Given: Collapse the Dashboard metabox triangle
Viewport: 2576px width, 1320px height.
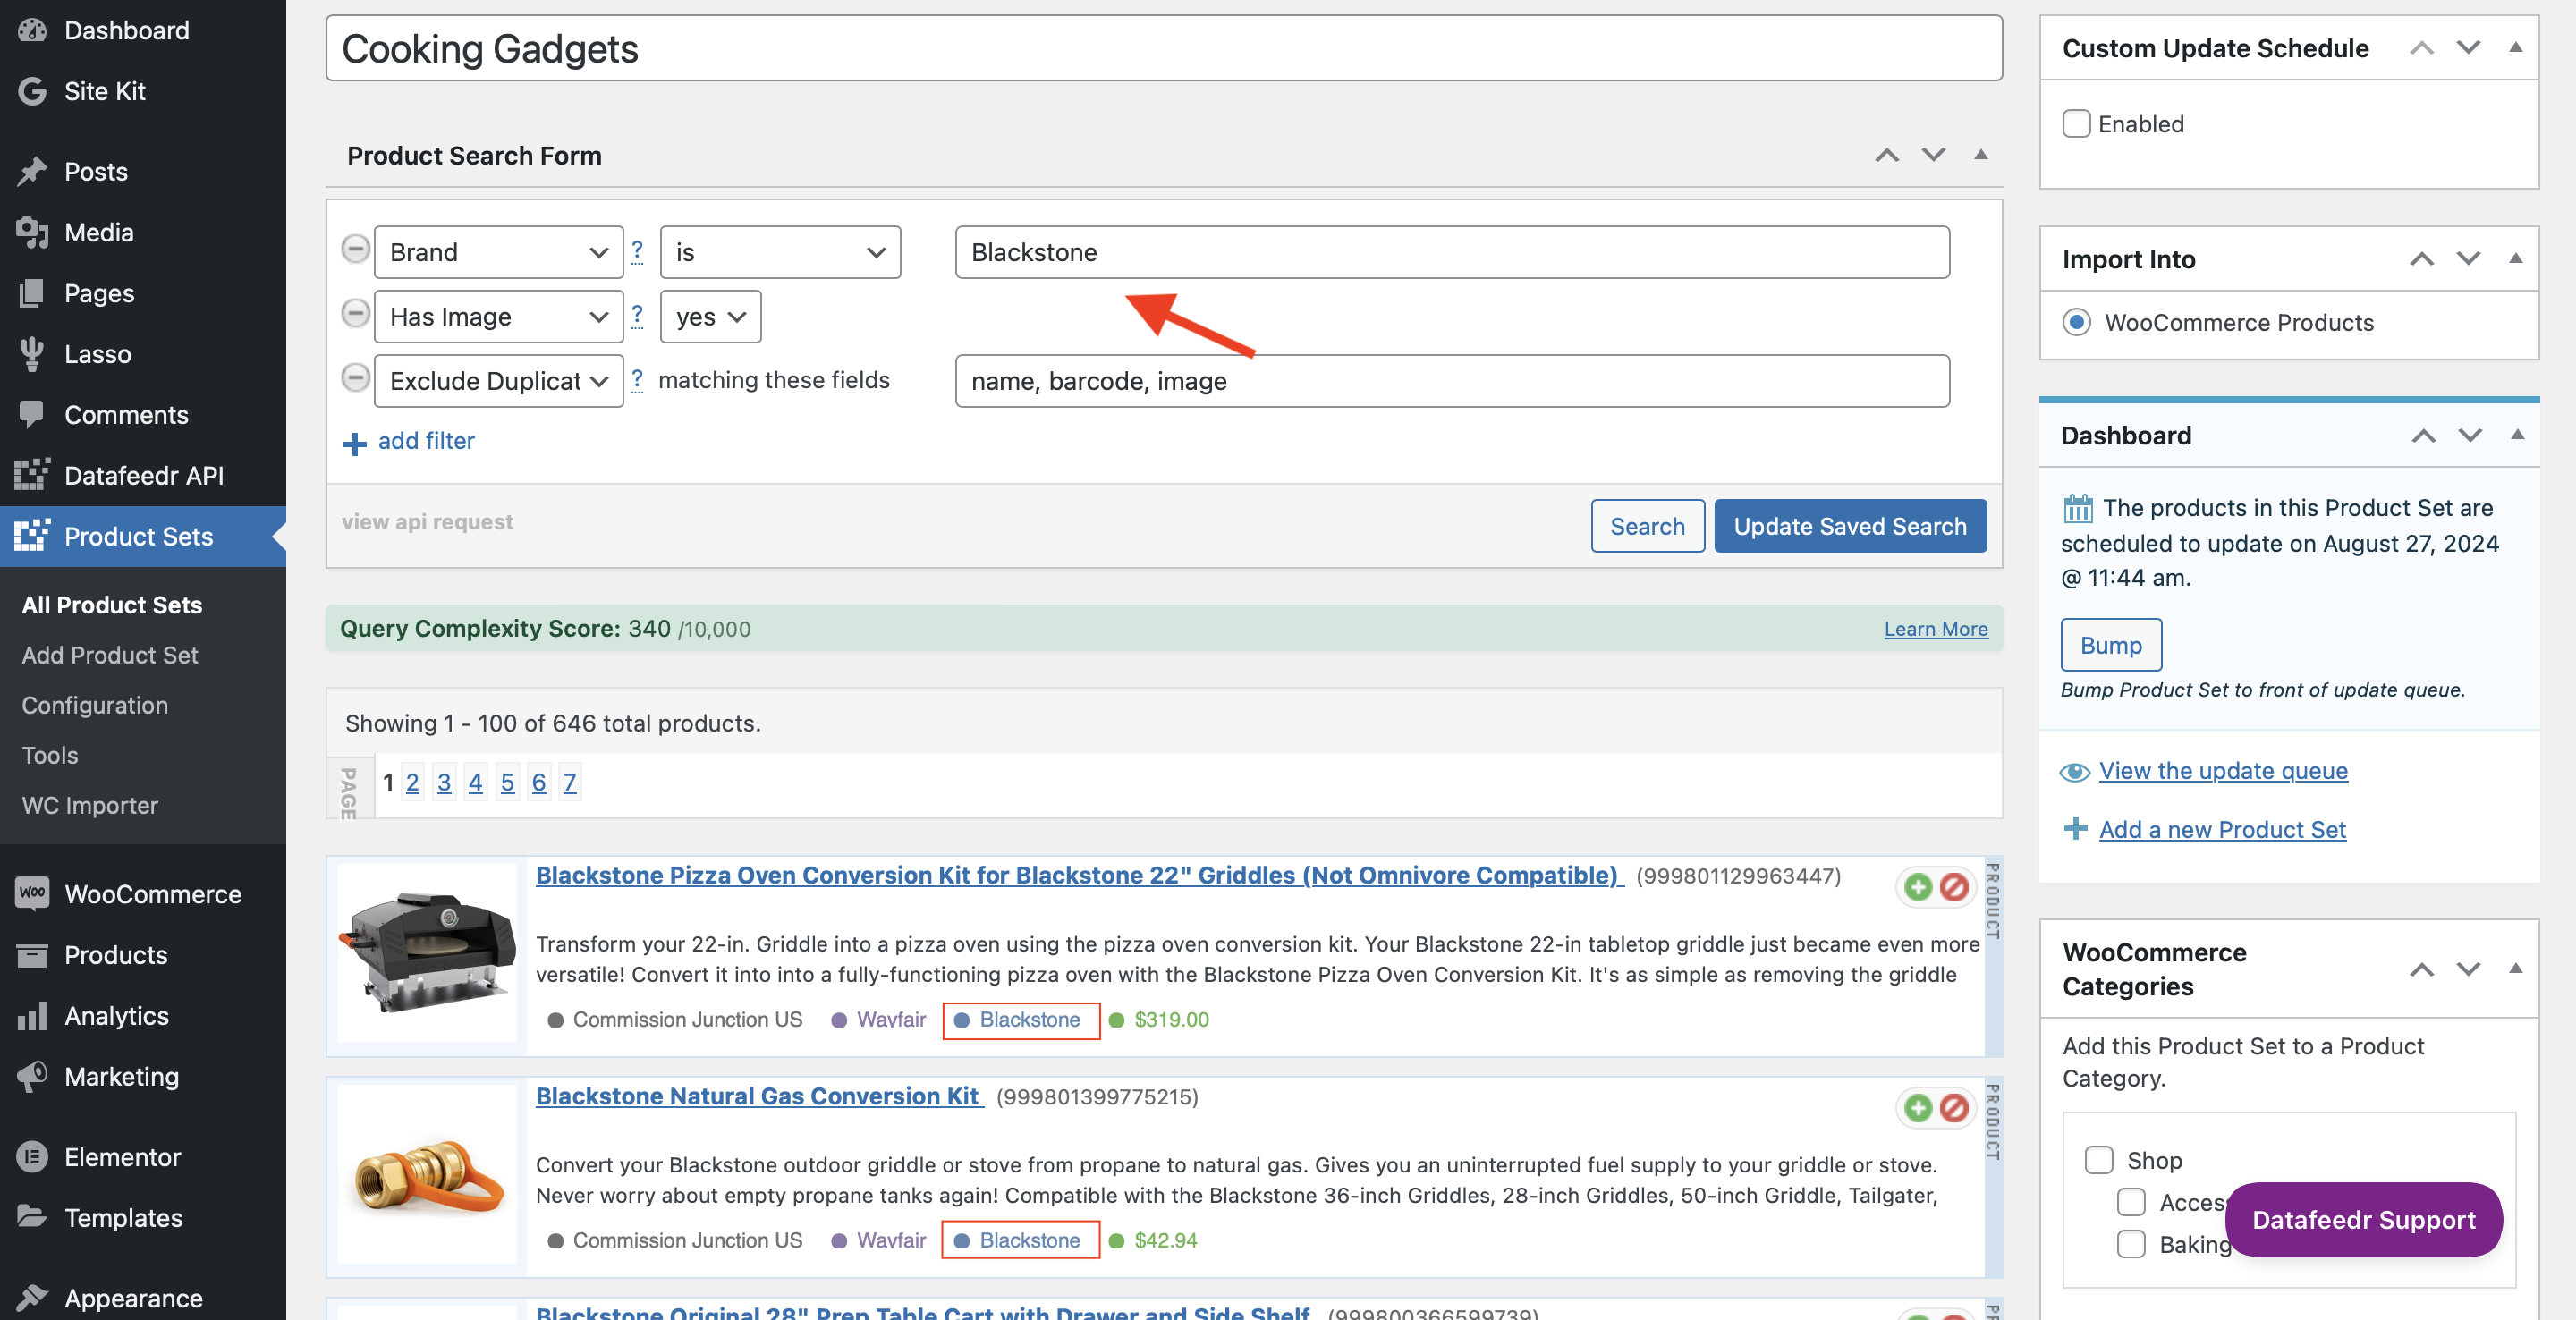Looking at the screenshot, I should [x=2517, y=435].
